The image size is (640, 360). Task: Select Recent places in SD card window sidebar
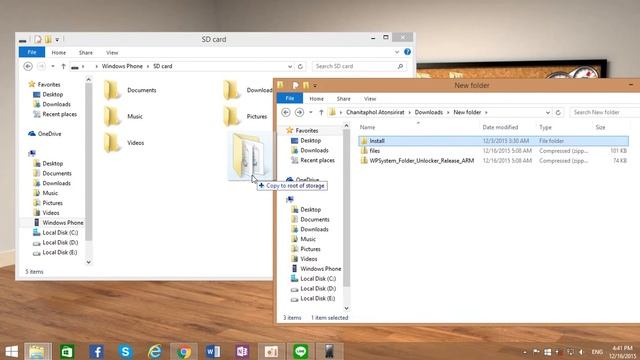point(55,114)
